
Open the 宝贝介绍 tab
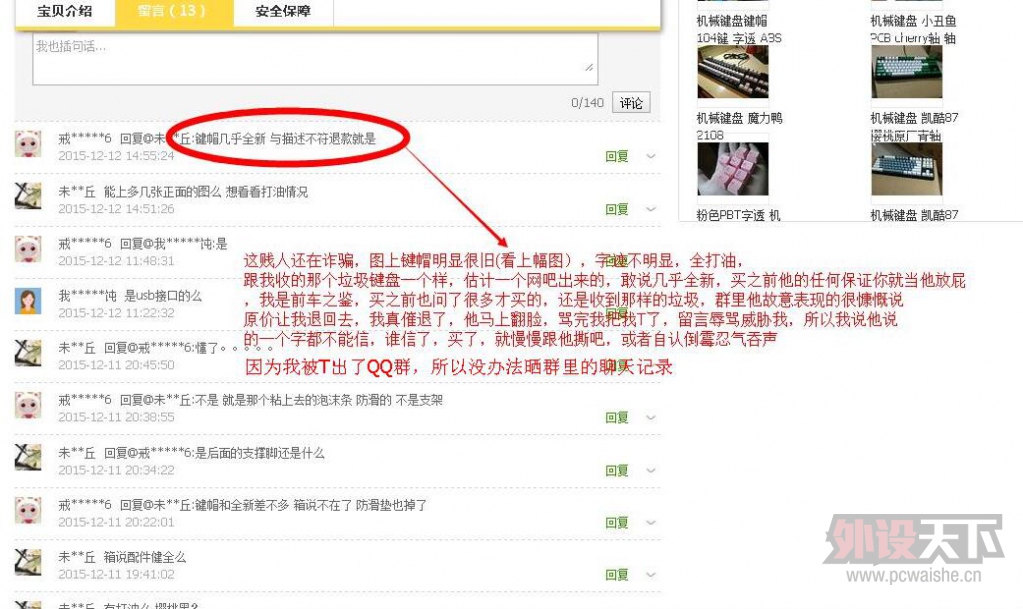pyautogui.click(x=65, y=12)
